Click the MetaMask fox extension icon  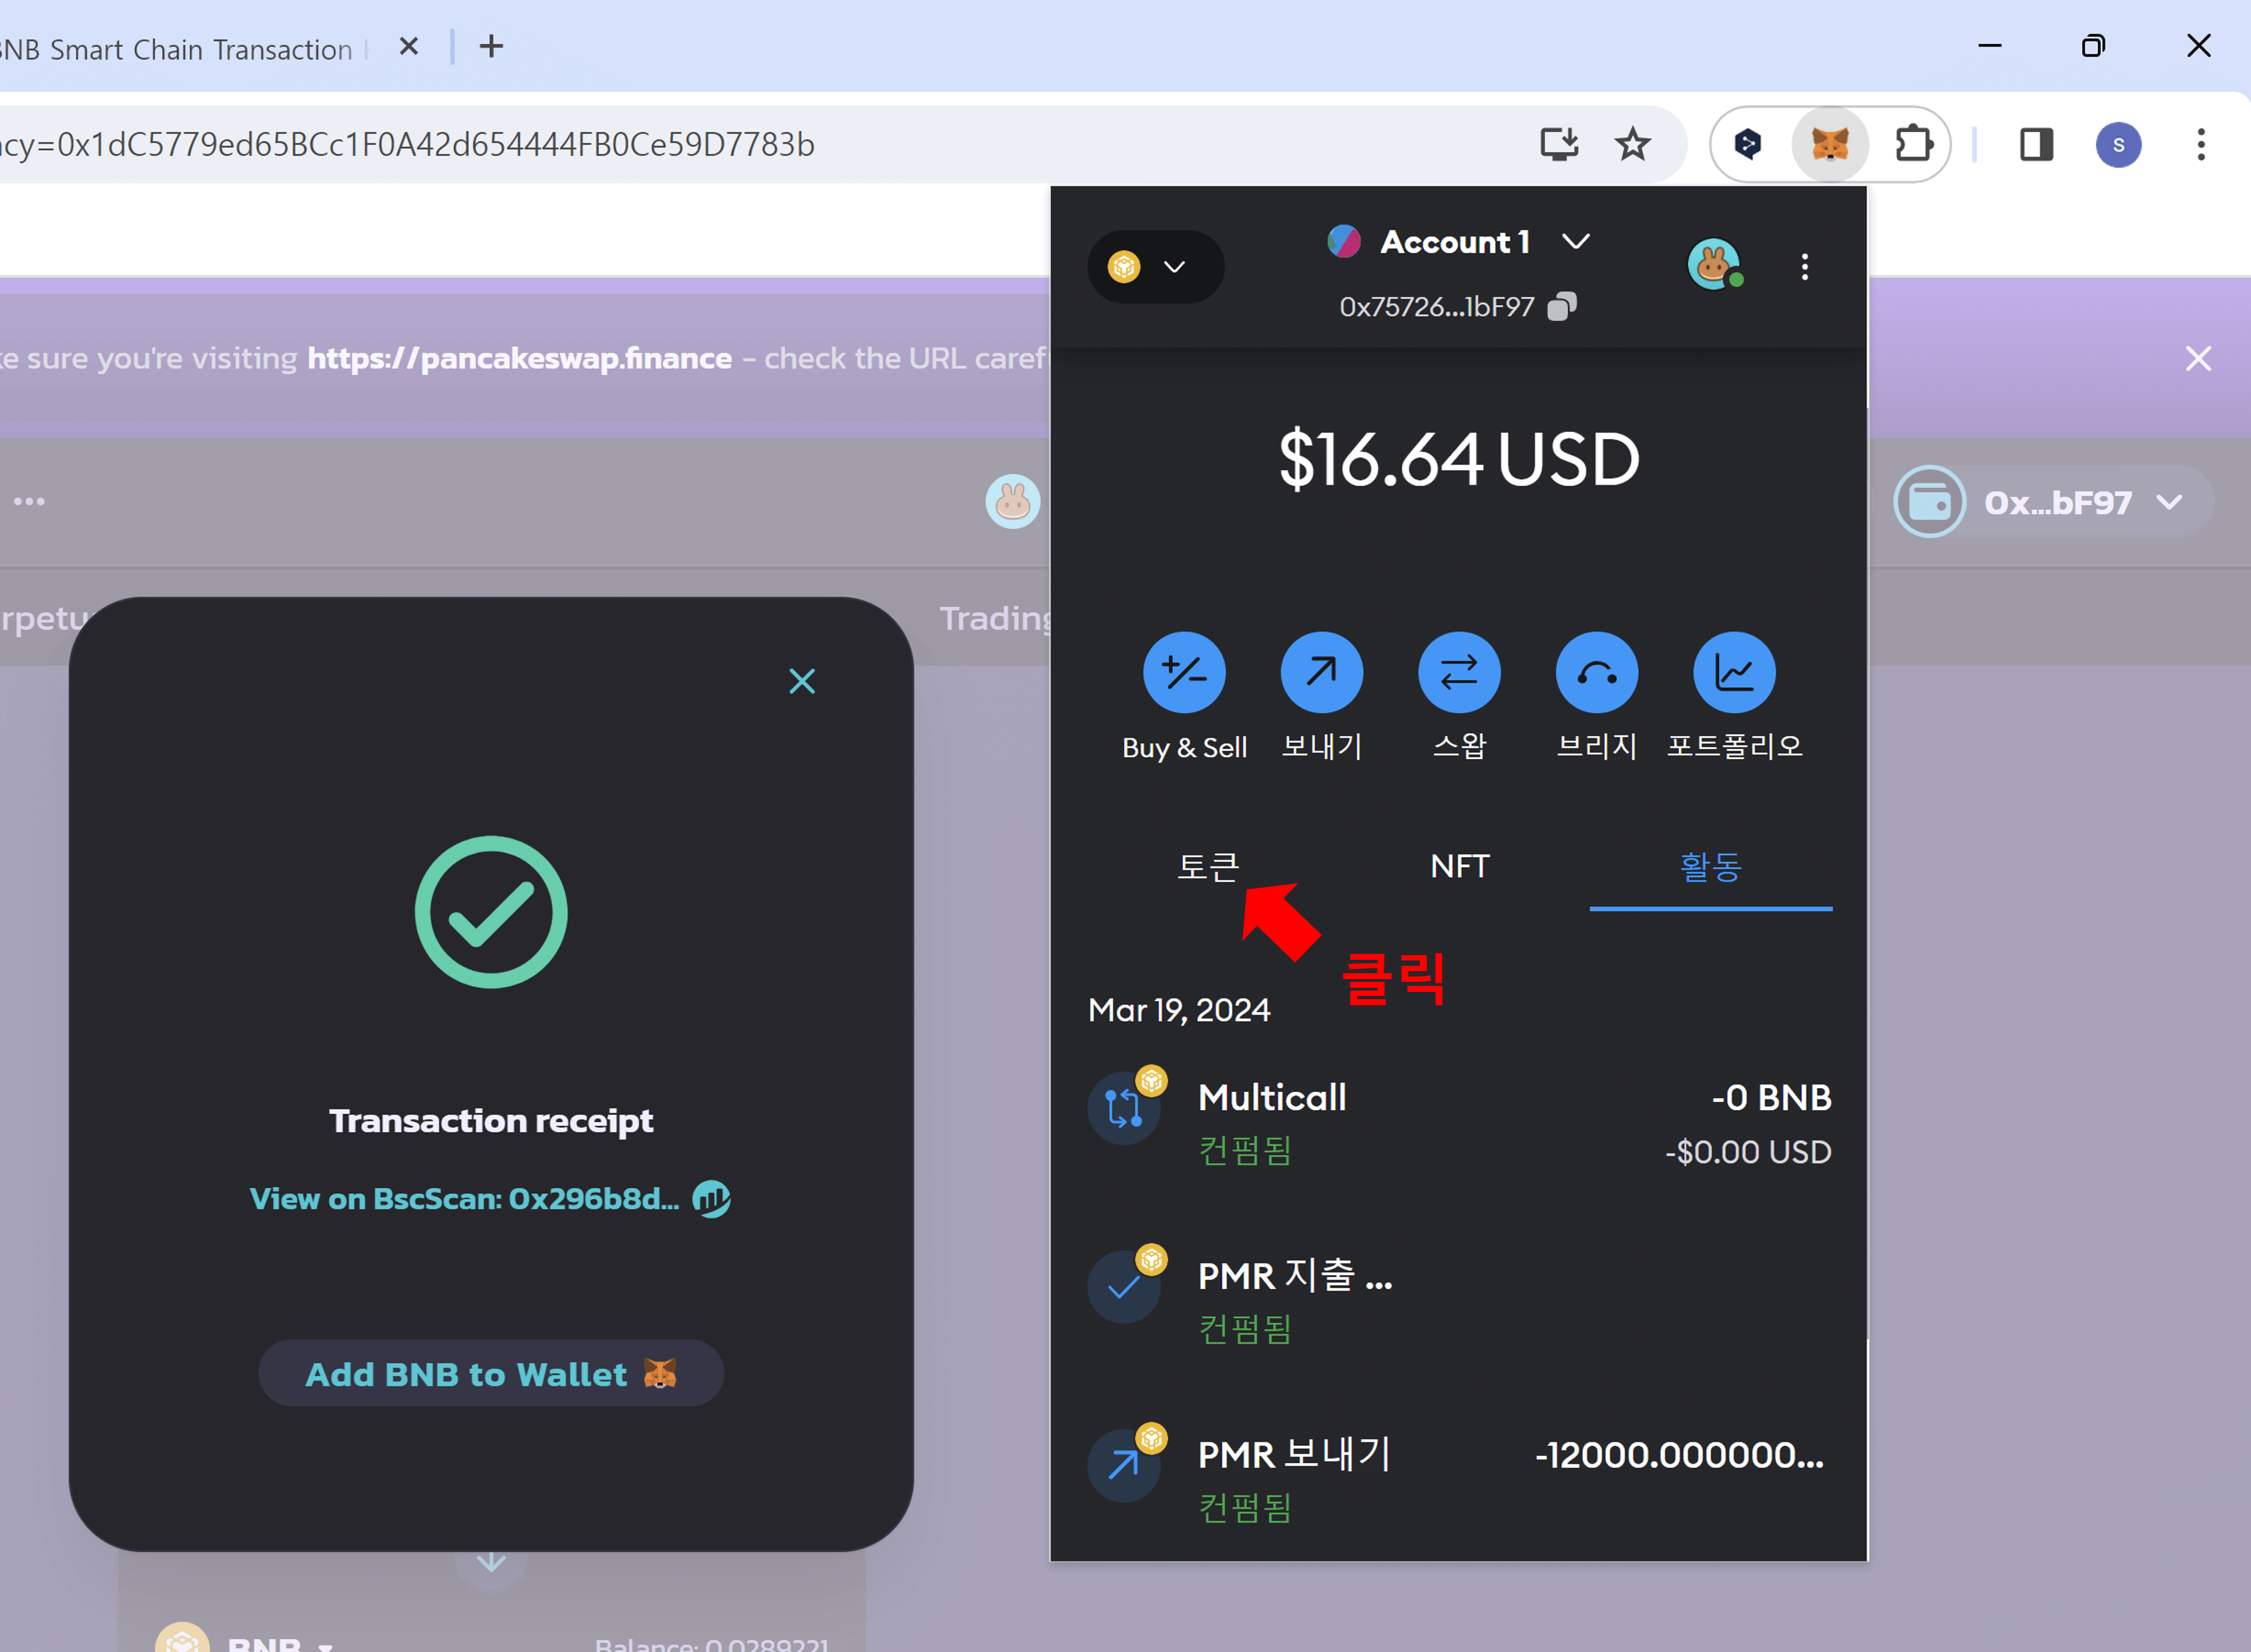[1829, 145]
